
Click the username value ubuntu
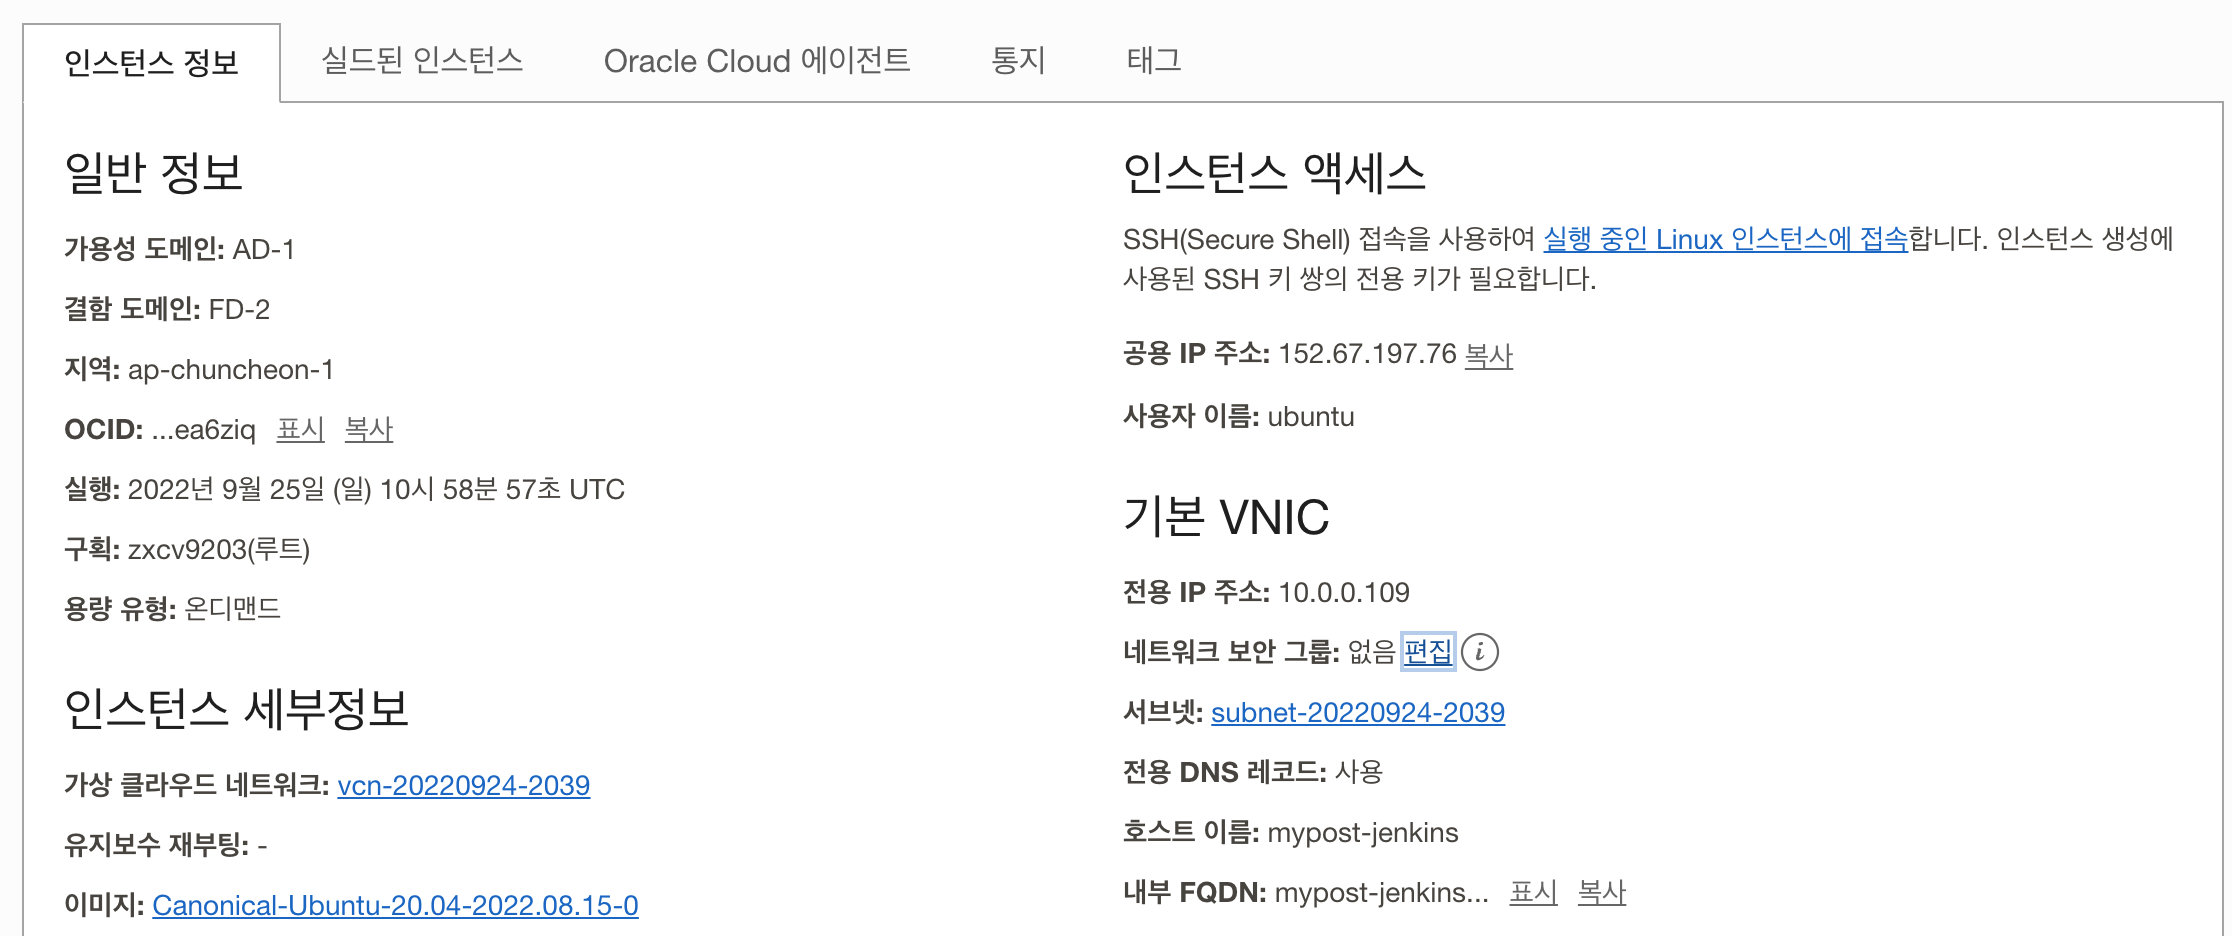point(1311,417)
